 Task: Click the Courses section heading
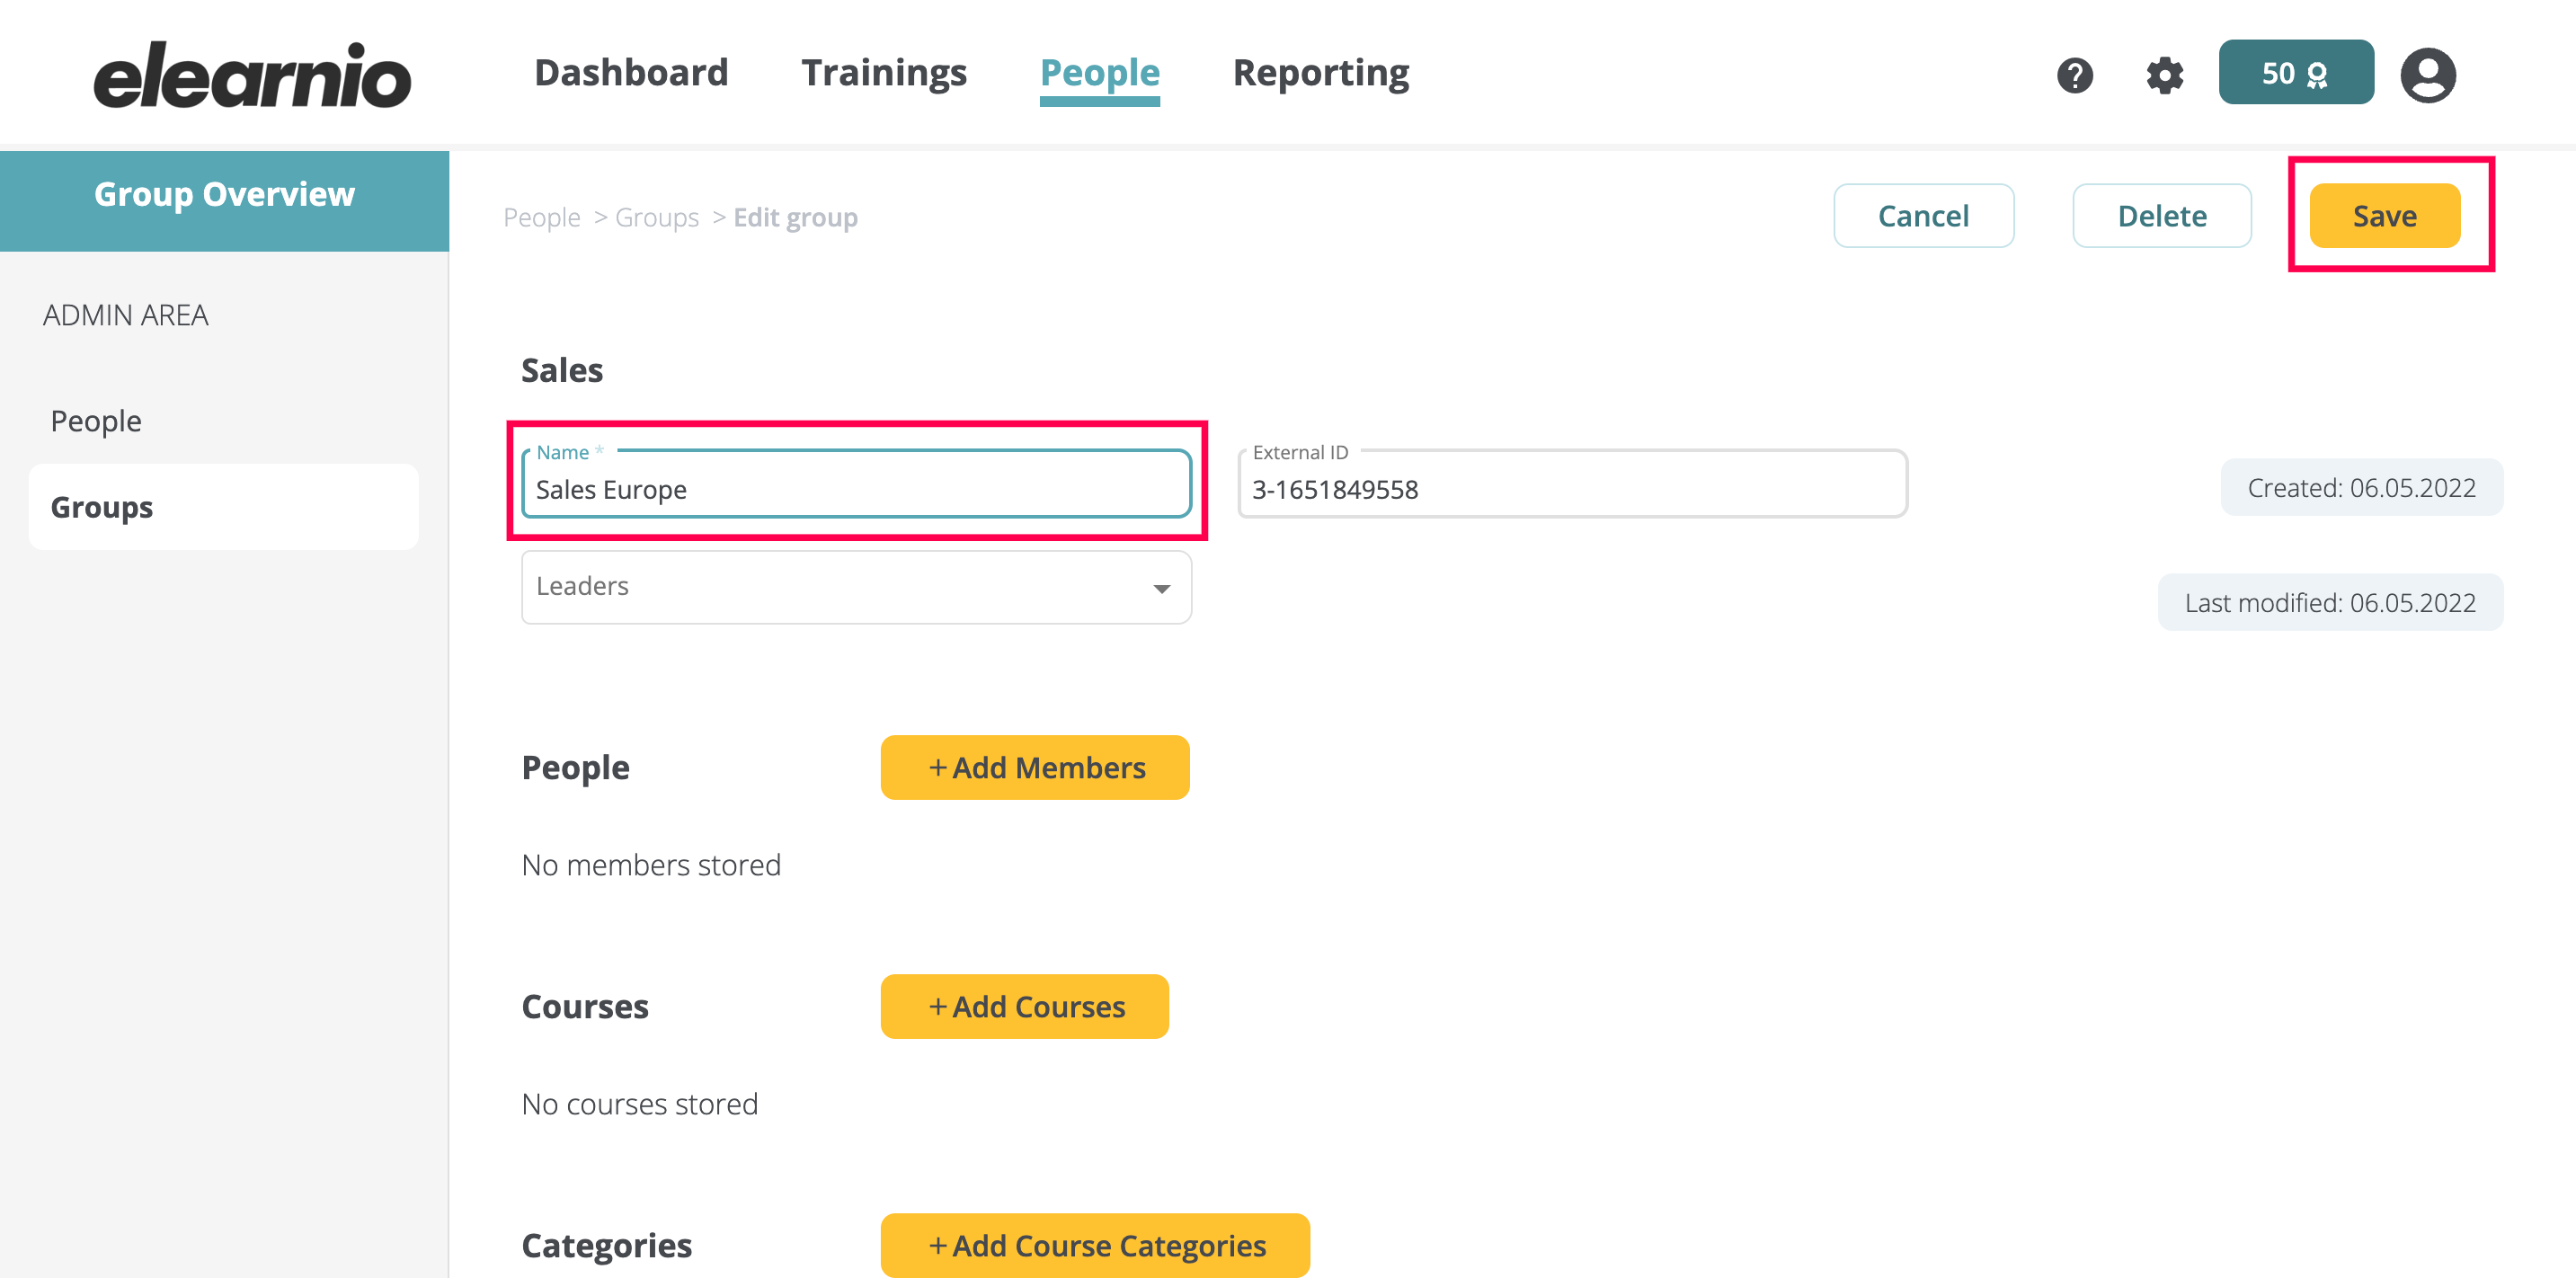[x=585, y=1007]
